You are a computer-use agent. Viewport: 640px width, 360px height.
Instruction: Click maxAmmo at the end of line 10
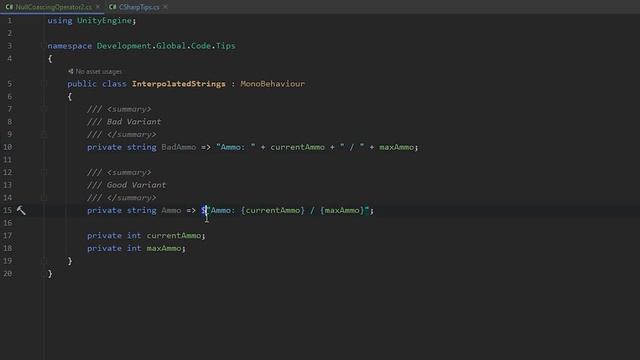[x=396, y=147]
